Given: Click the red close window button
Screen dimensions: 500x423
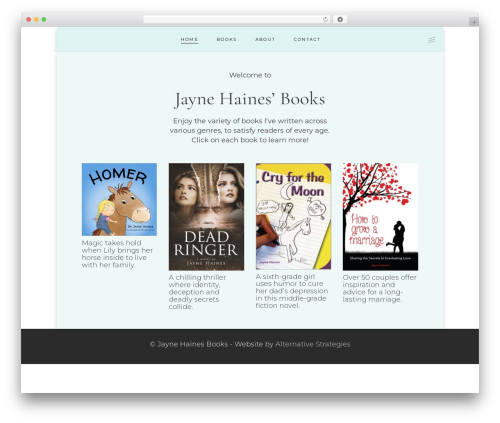Looking at the screenshot, I should pos(29,19).
